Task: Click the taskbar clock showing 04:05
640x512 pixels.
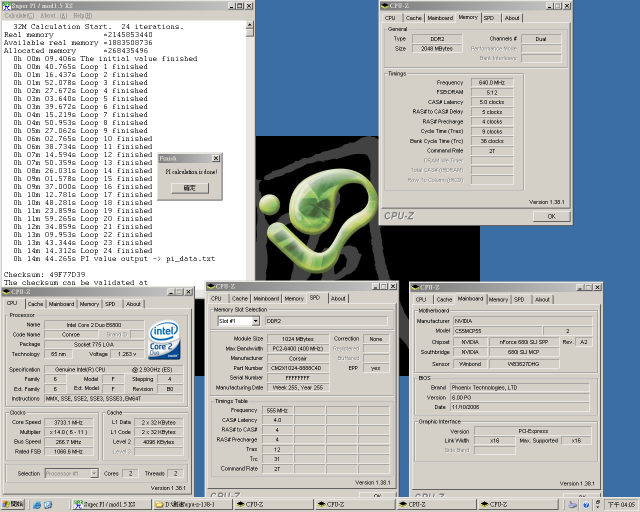Action: [621, 505]
